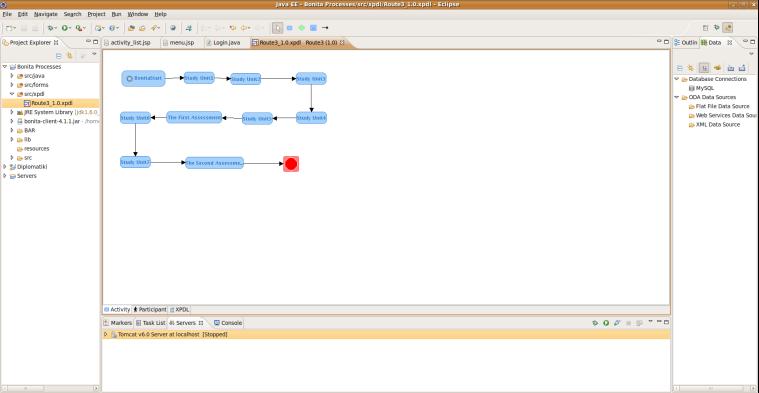
Task: Toggle Link with Editor in Project Explorer
Action: coord(70,56)
